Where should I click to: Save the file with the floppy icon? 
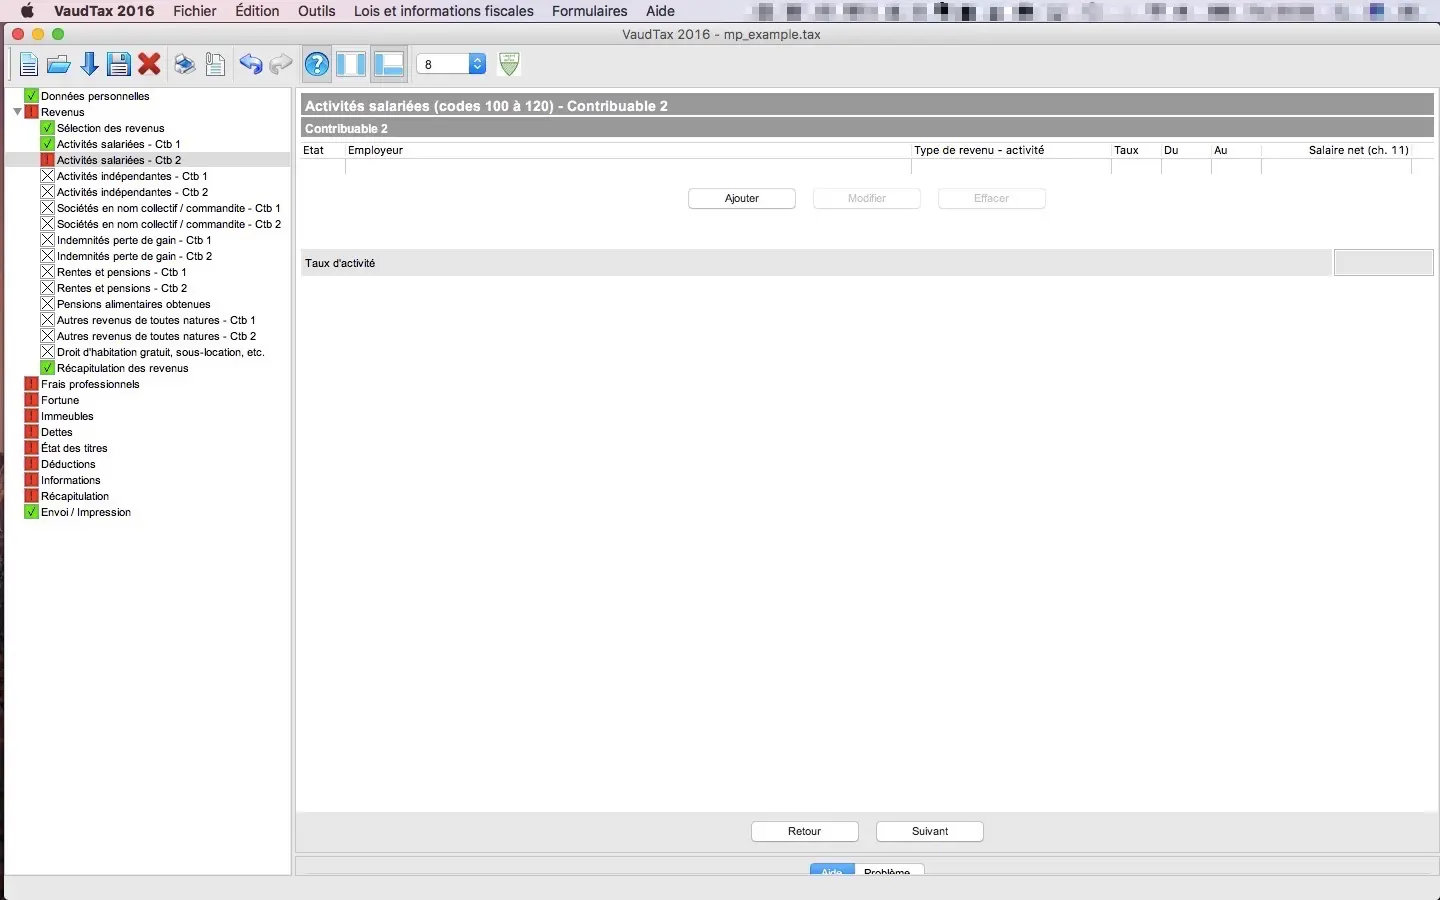(x=119, y=65)
